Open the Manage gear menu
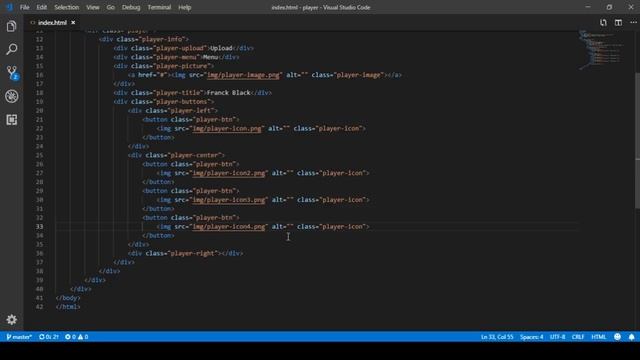Viewport: 640px width, 360px height. [x=11, y=320]
